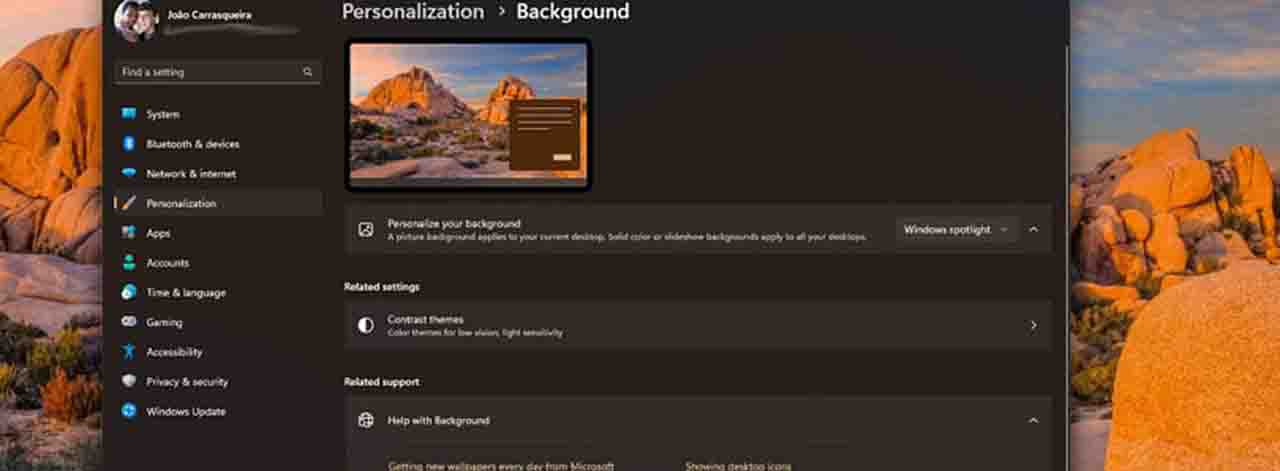Click the Bluetooth & devices icon
Image resolution: width=1280 pixels, height=471 pixels.
point(129,144)
